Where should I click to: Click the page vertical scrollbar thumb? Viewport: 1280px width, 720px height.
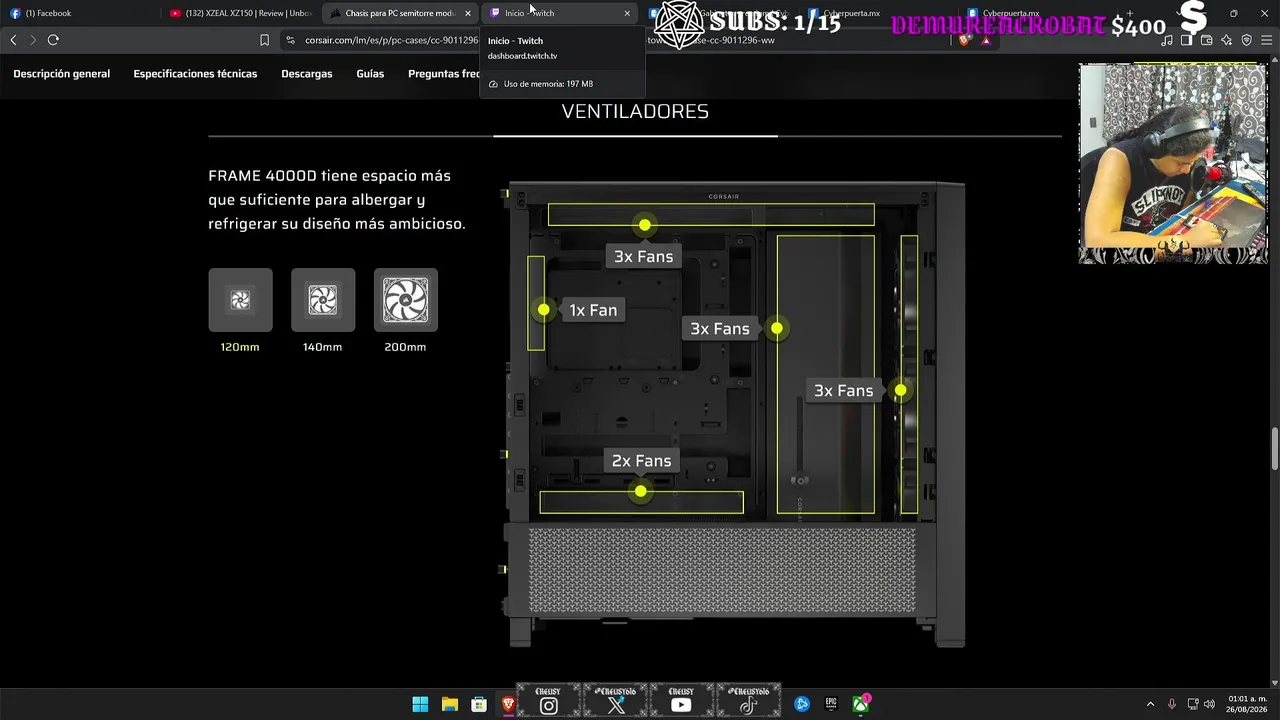pos(1275,449)
